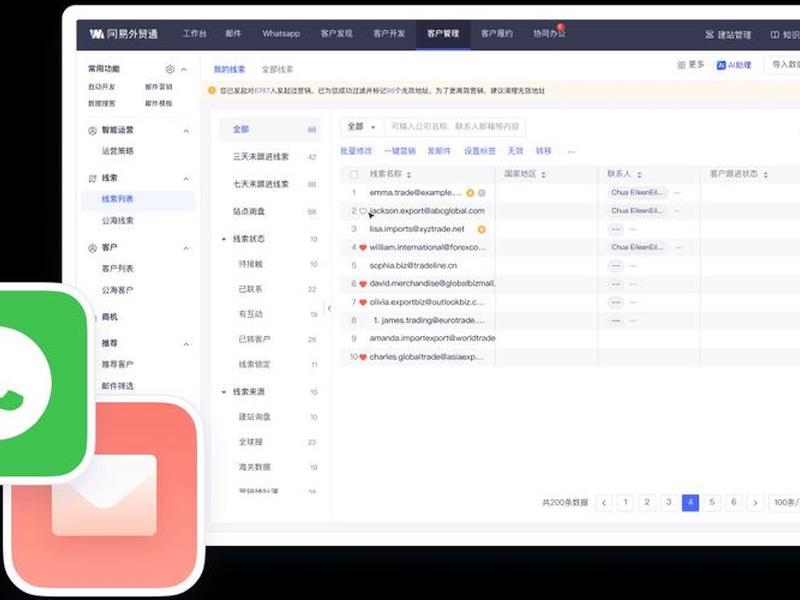800x600 pixels.
Task: Open the 100条 page size dropdown
Action: (x=787, y=503)
